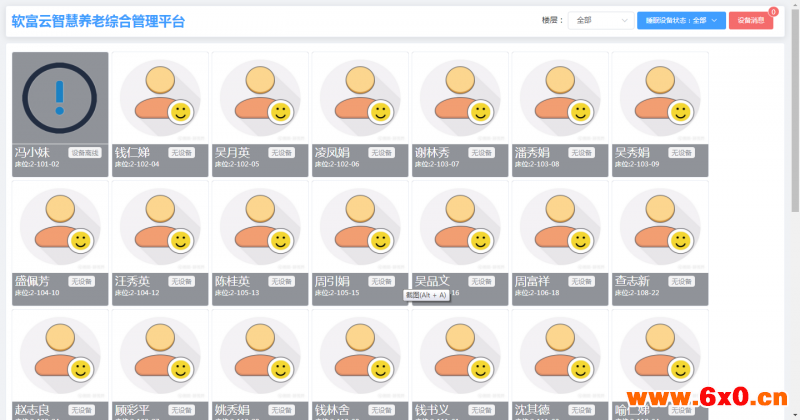Click the avatar of 盛佩芳
800x420 pixels.
60,227
